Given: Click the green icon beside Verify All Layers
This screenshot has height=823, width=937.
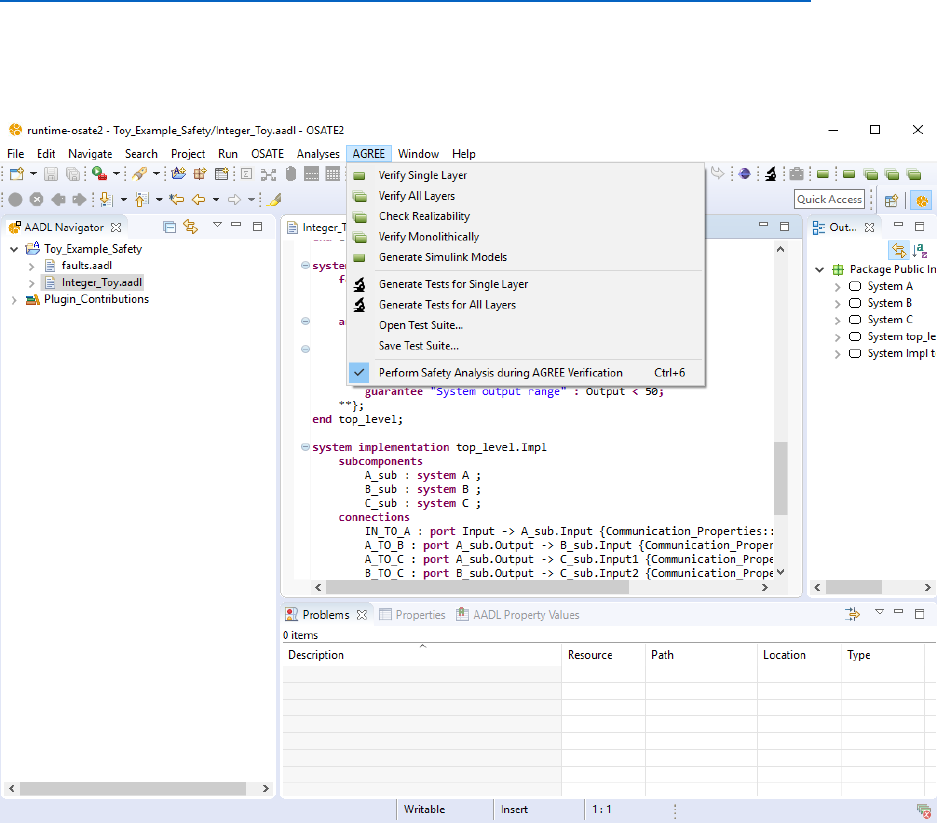Looking at the screenshot, I should point(359,196).
